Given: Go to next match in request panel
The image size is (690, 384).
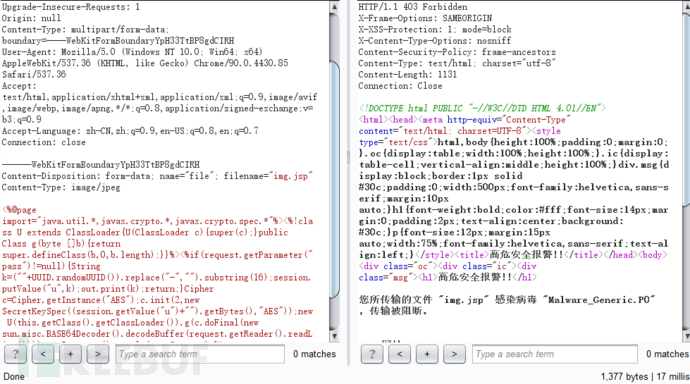Looking at the screenshot, I should pyautogui.click(x=98, y=354).
